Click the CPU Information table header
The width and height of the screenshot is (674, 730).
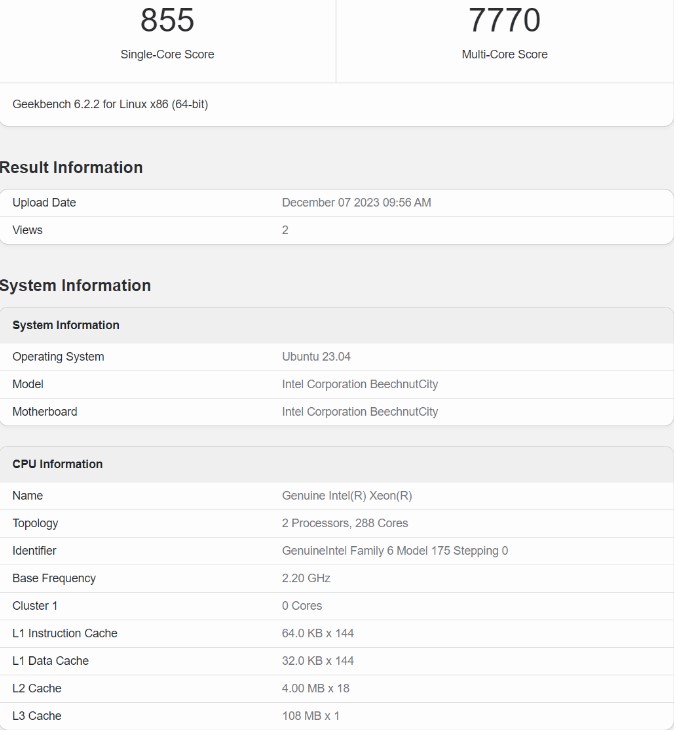[x=57, y=464]
